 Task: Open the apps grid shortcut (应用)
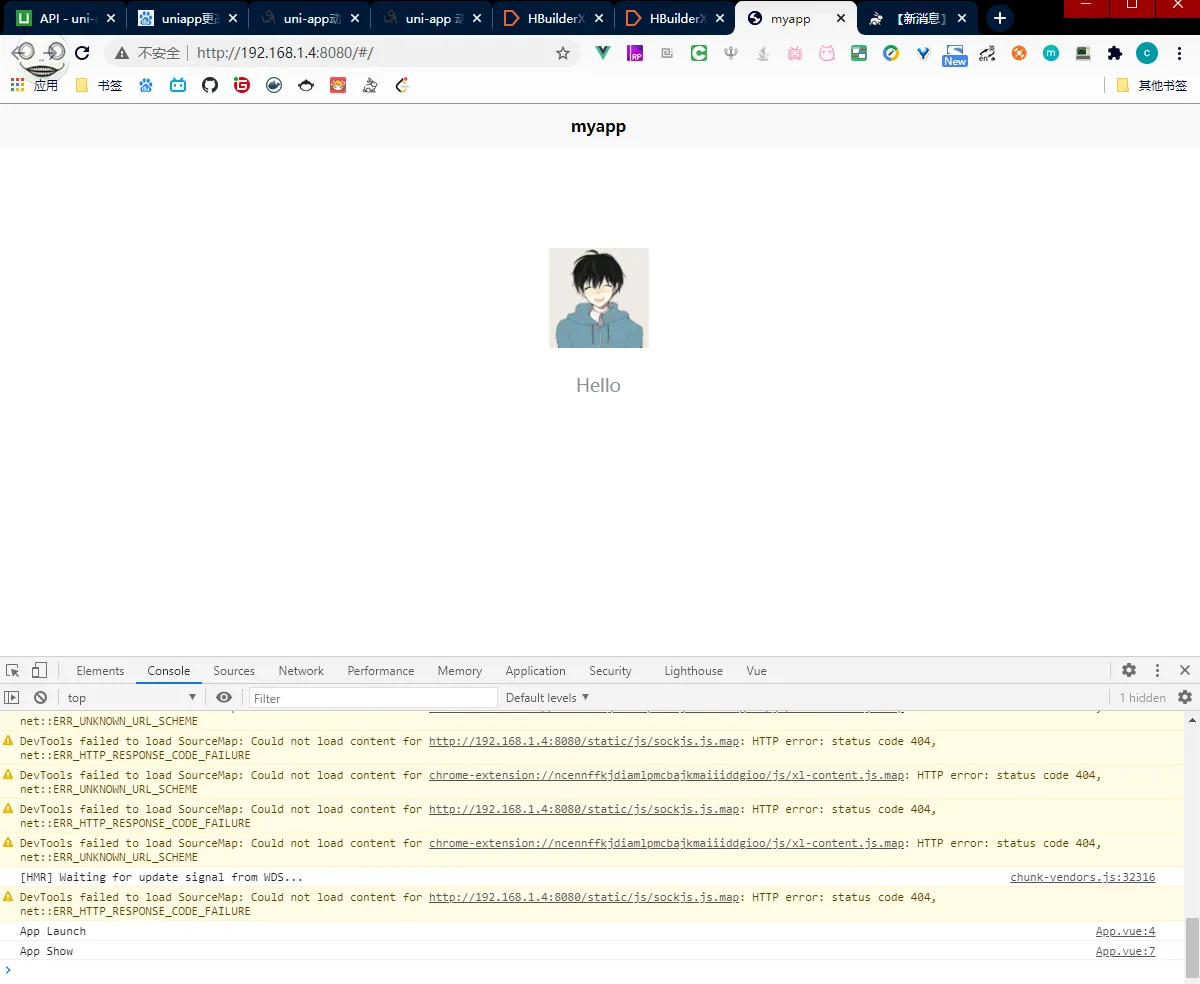(x=34, y=85)
